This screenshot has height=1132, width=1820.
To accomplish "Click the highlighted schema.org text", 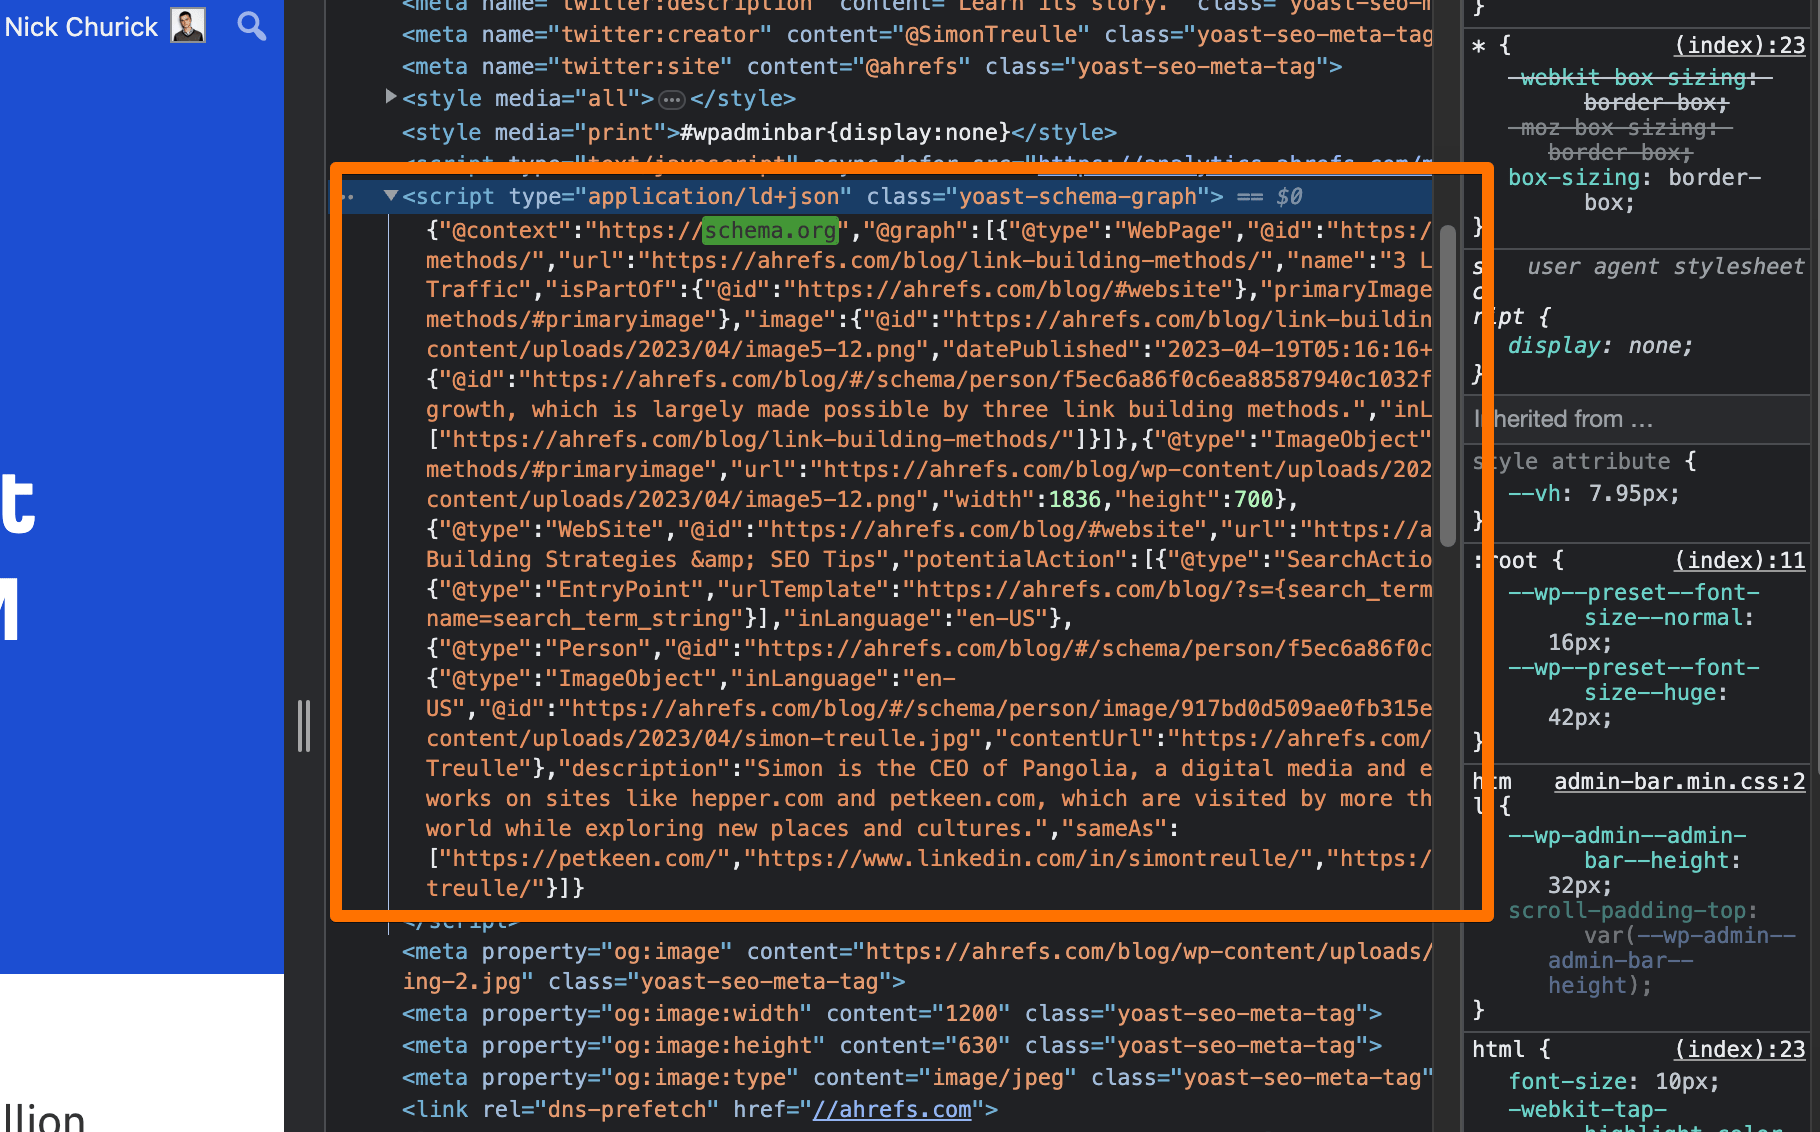I will point(770,230).
